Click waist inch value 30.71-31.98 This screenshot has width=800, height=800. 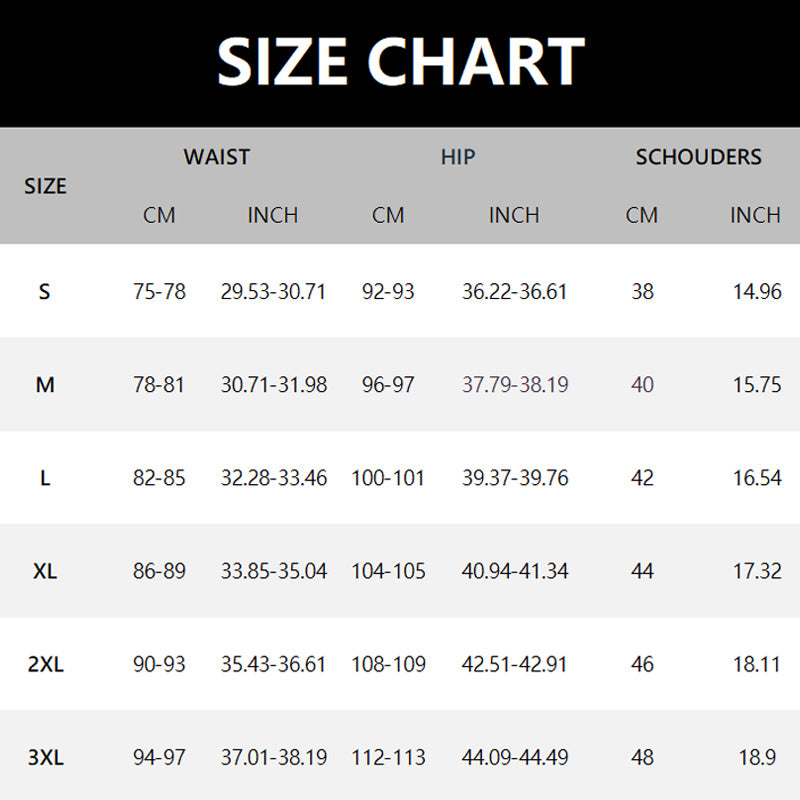coord(273,385)
